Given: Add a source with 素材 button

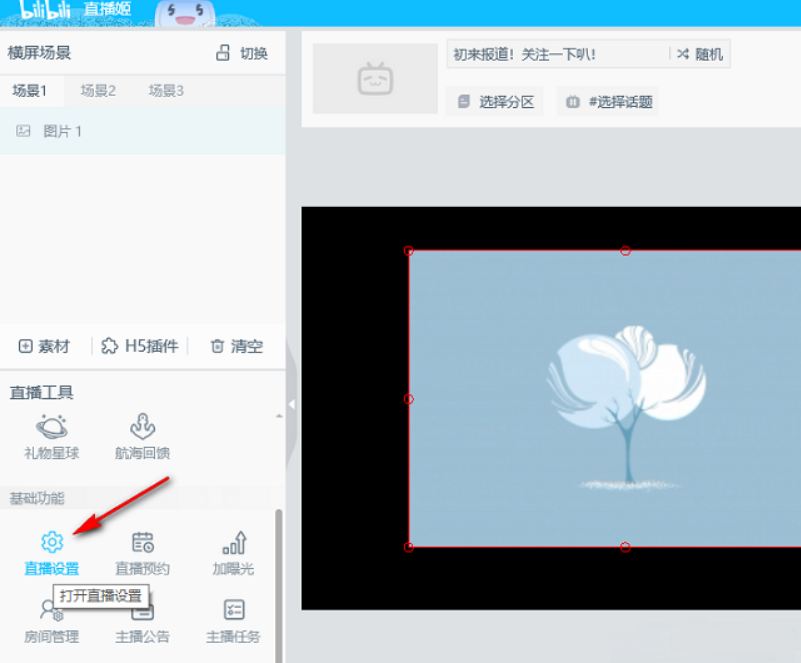Looking at the screenshot, I should (x=45, y=346).
